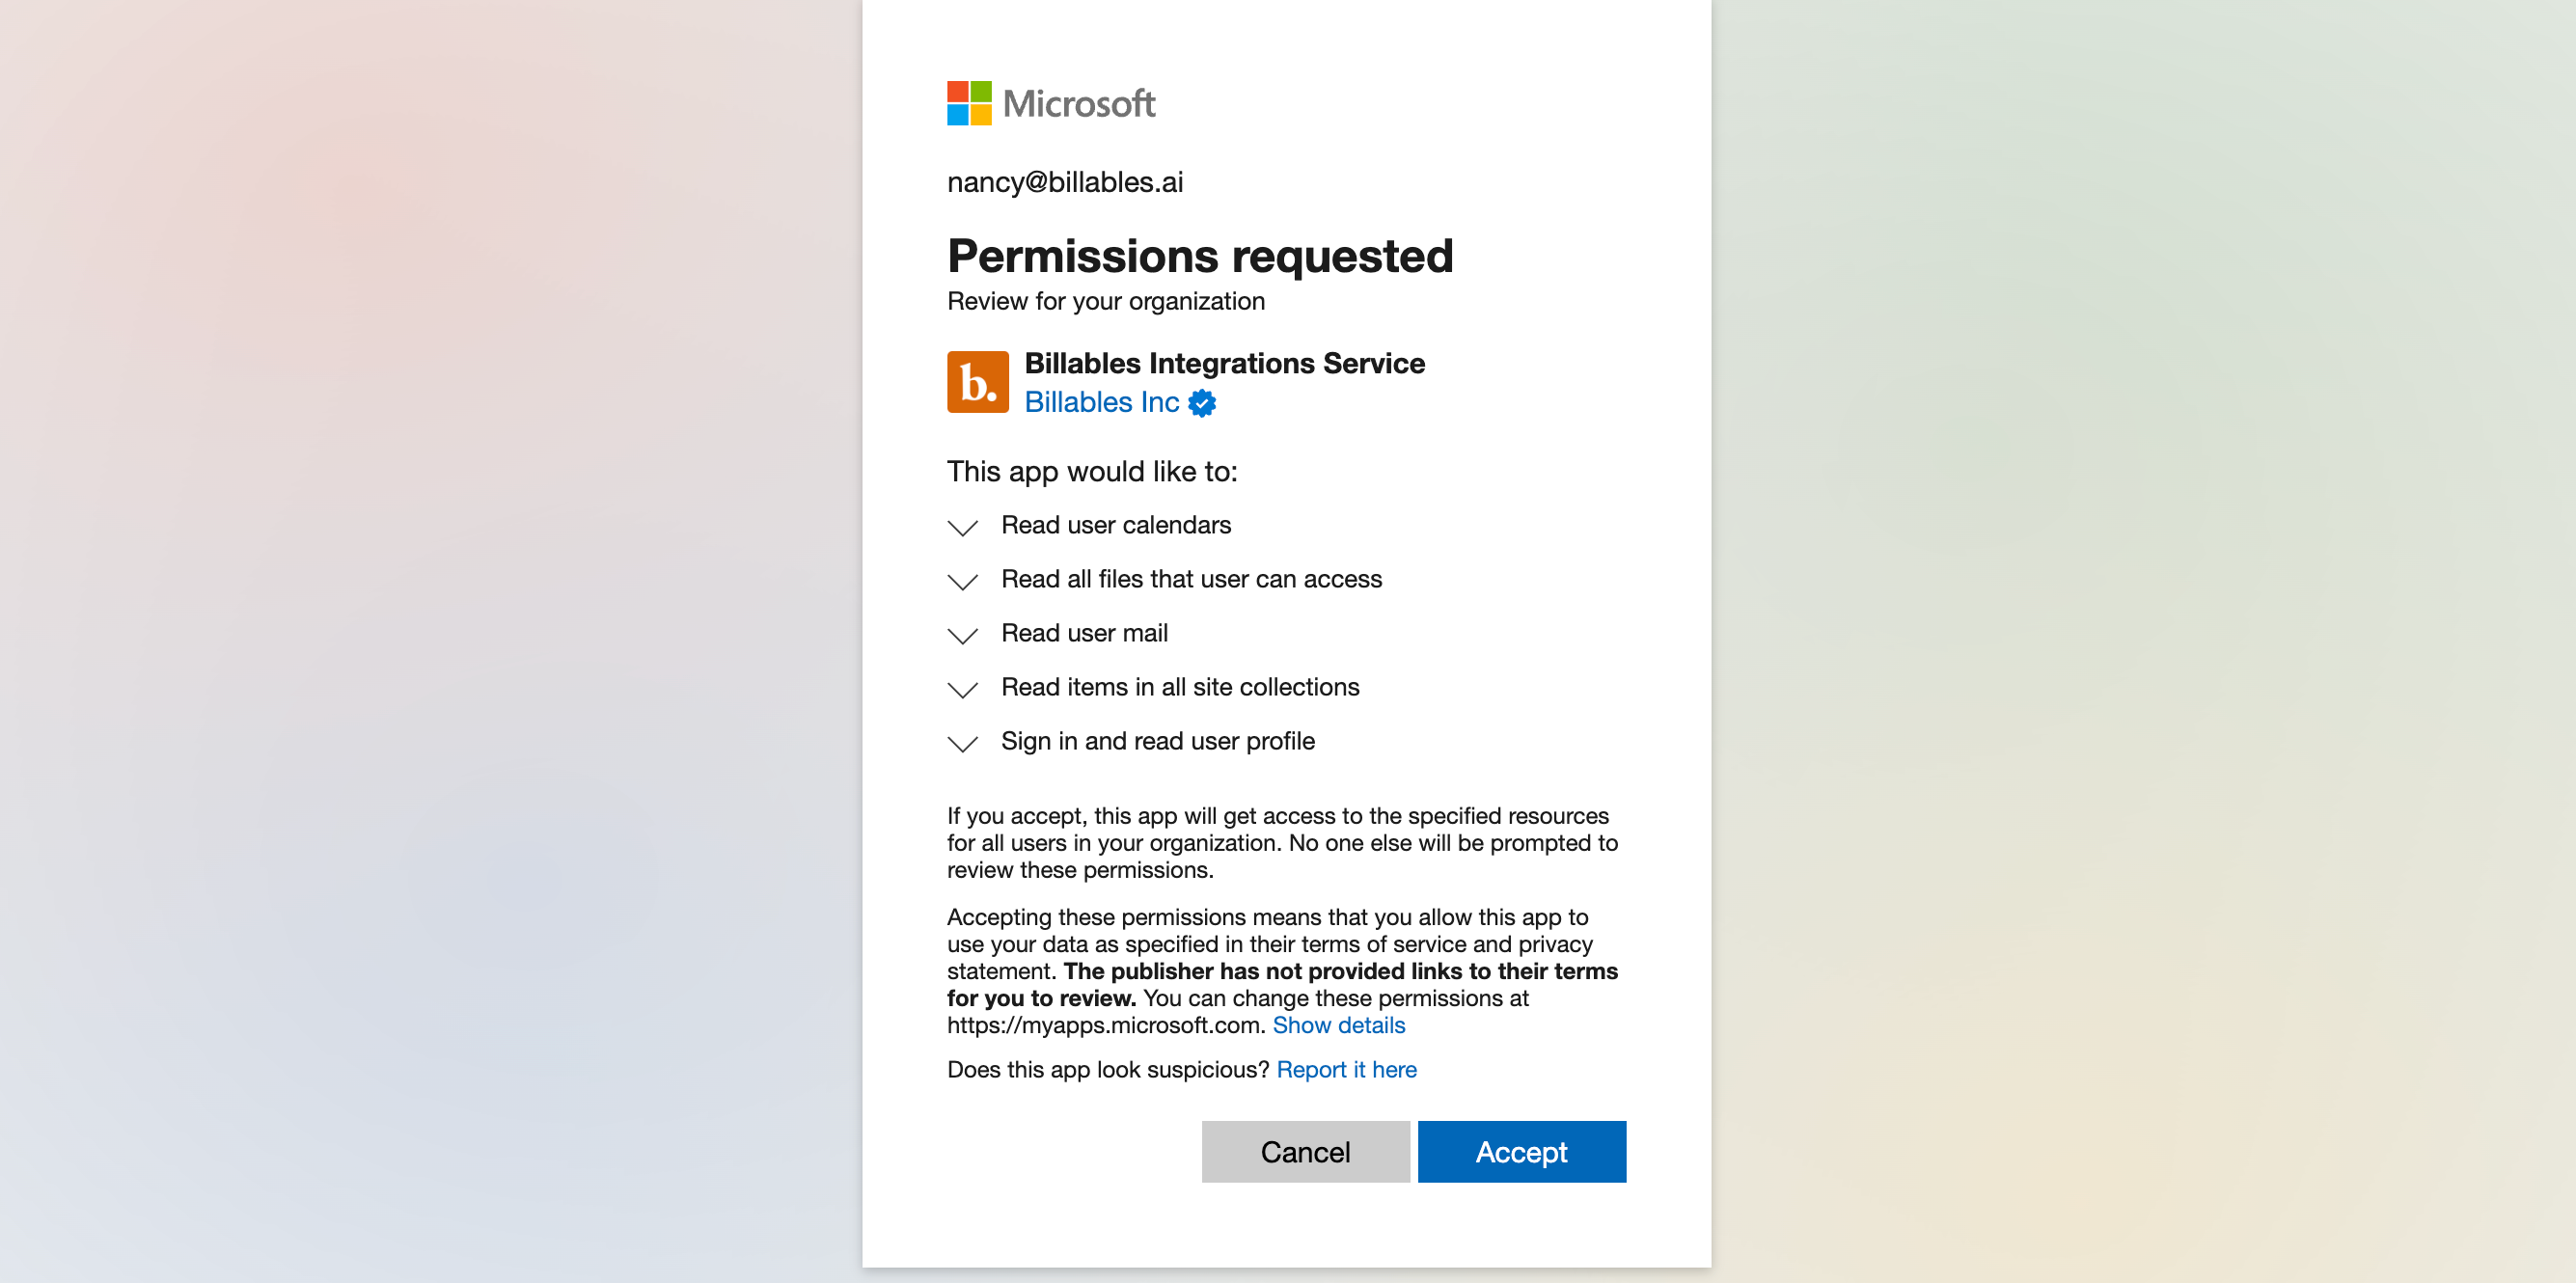Click the orange Billables app icon

(977, 381)
